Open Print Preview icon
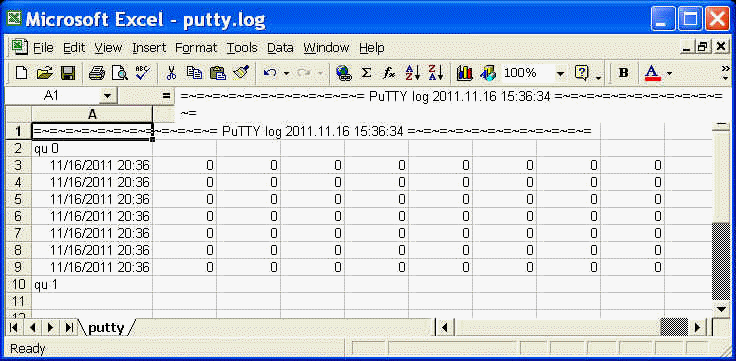 (119, 73)
